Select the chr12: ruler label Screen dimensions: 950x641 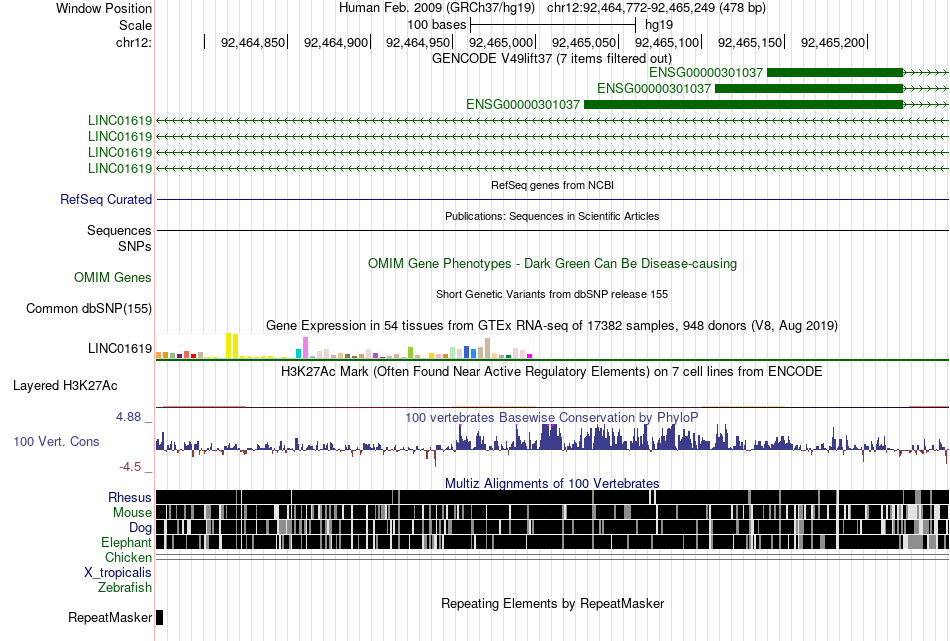(x=133, y=42)
